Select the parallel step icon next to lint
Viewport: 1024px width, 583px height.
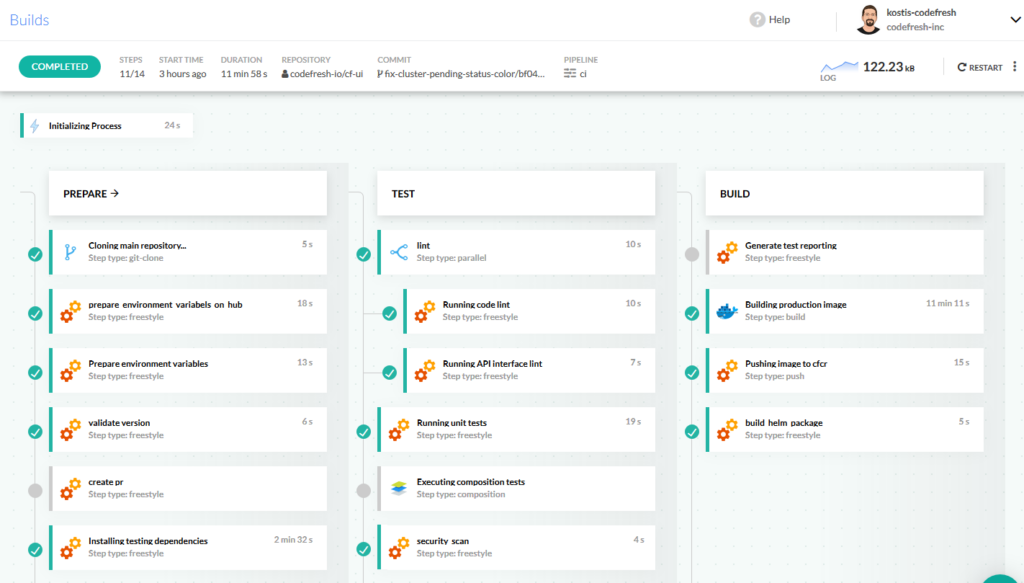point(397,252)
